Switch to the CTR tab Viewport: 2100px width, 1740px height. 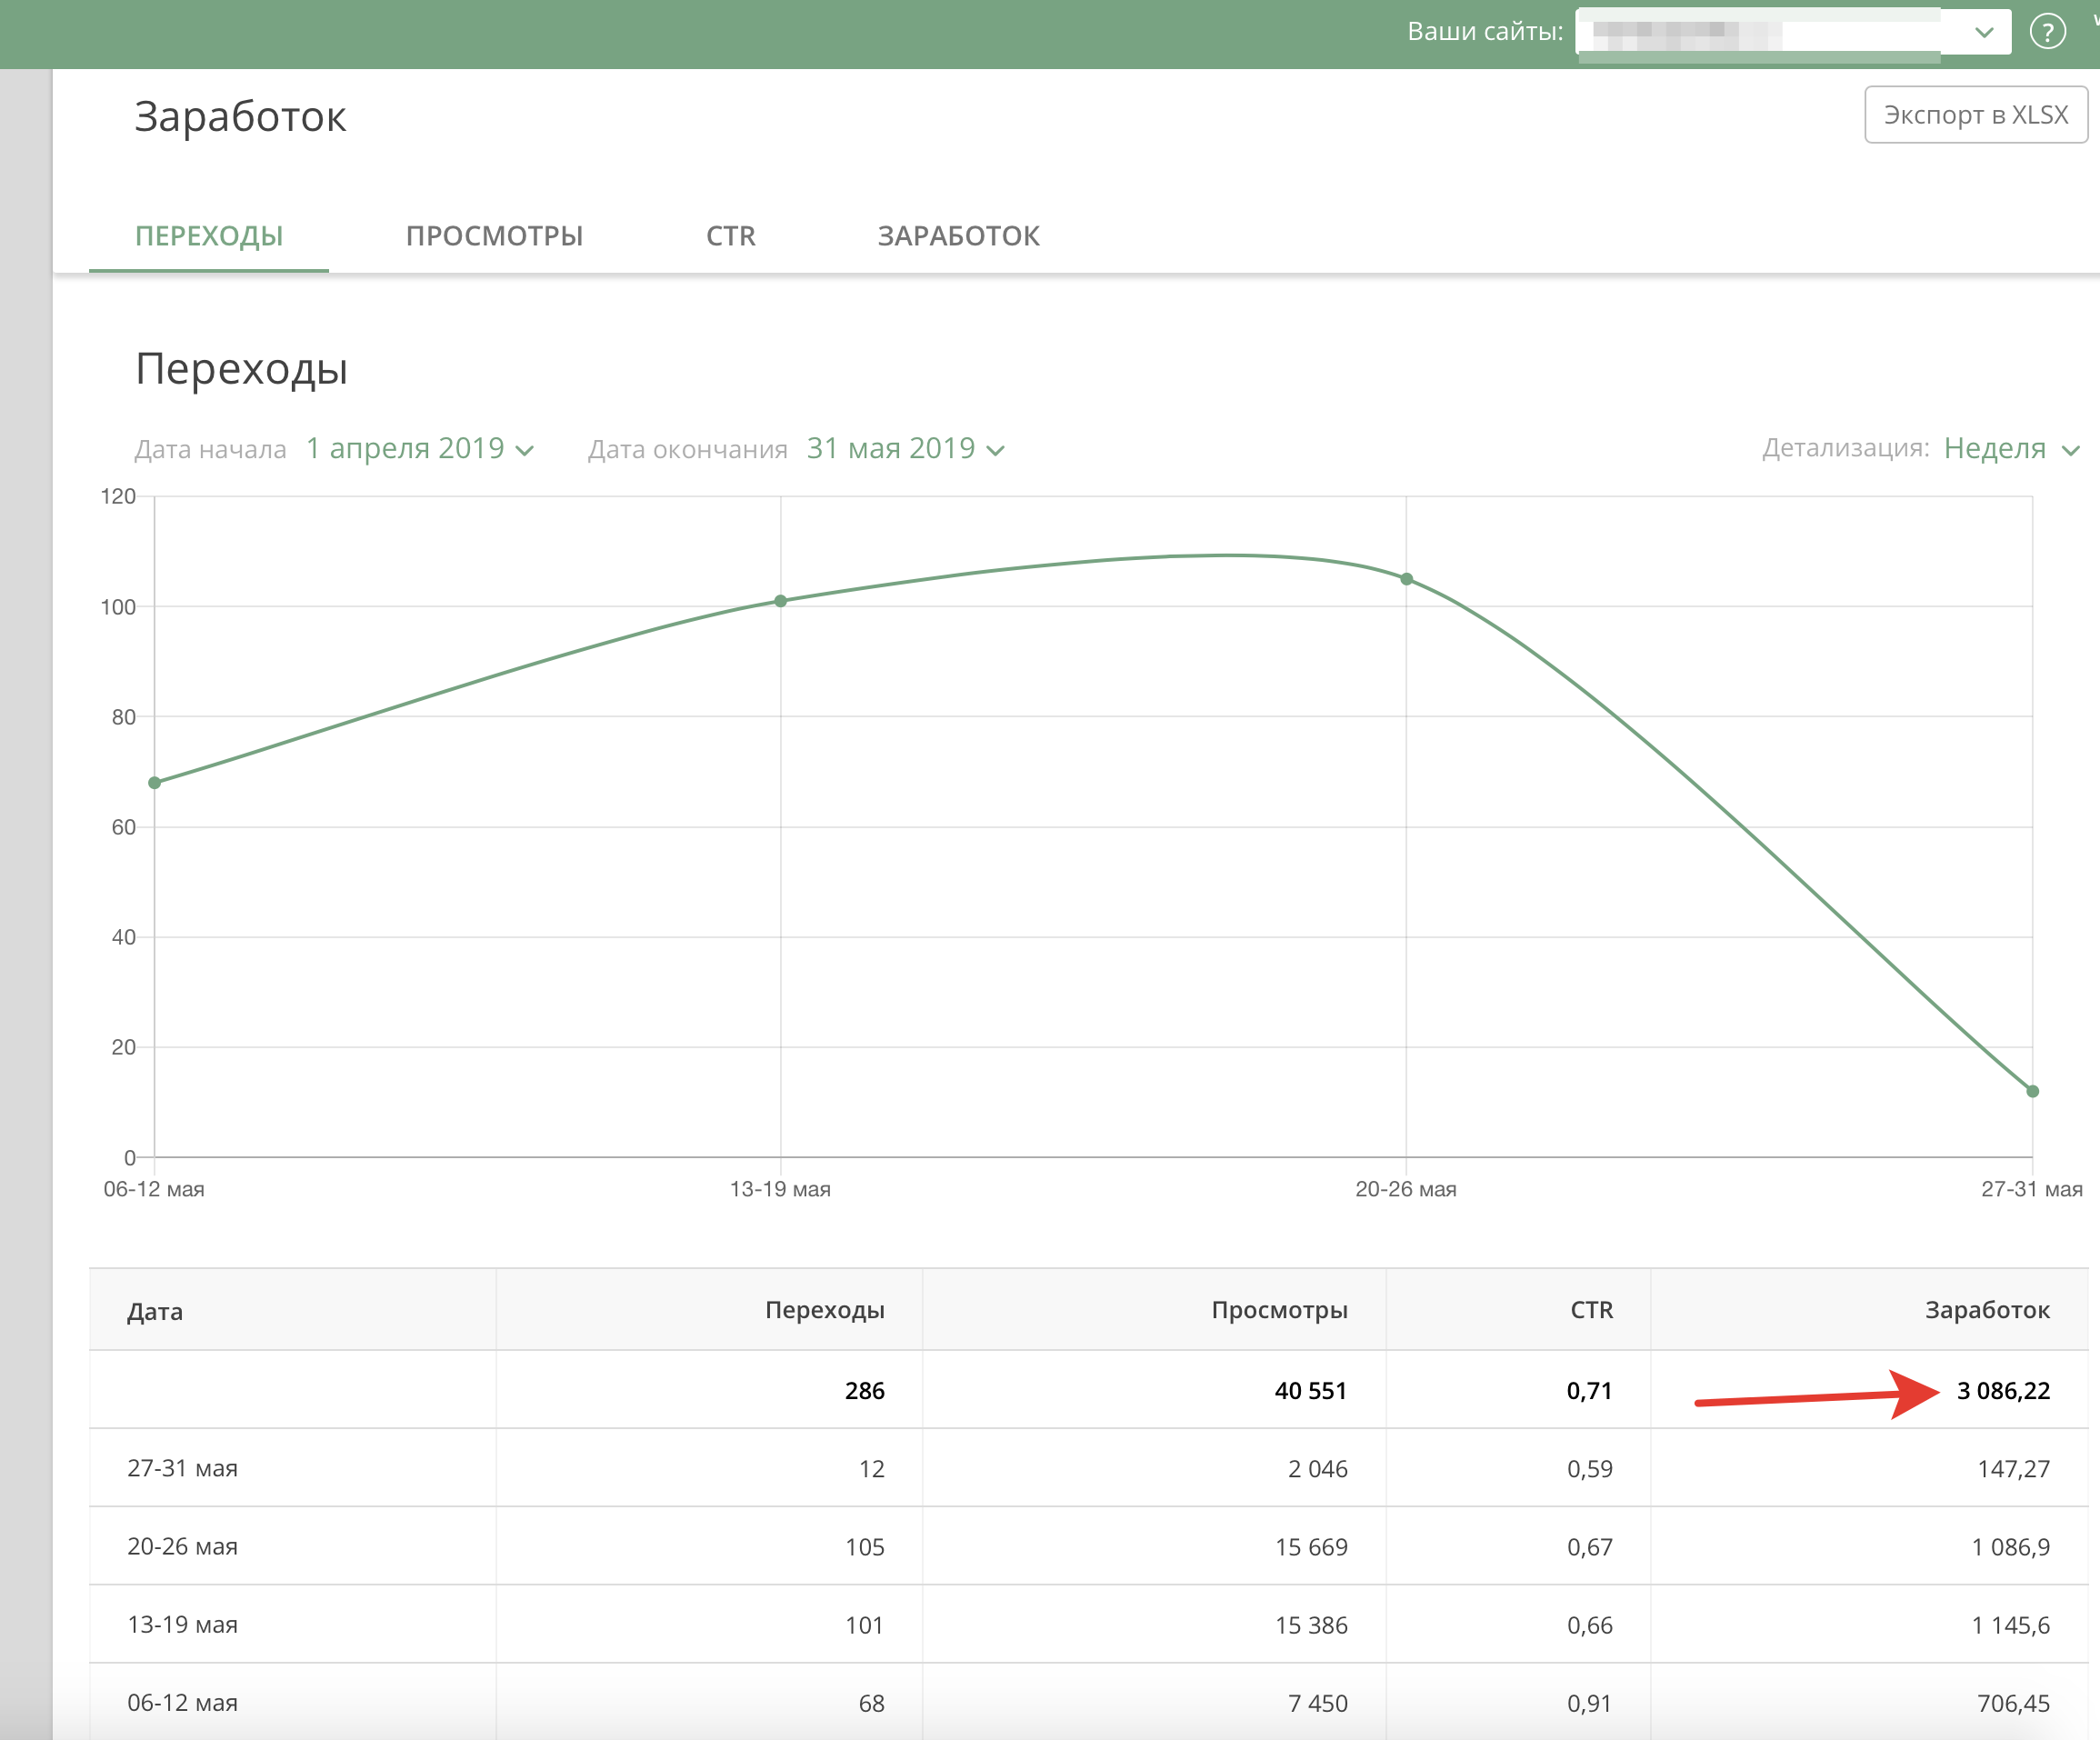(730, 236)
